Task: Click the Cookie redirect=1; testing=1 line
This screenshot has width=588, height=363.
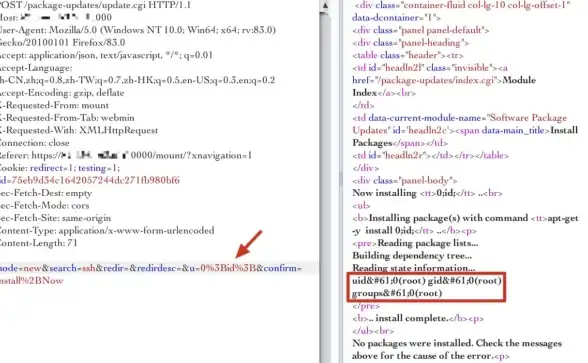Action: 60,168
